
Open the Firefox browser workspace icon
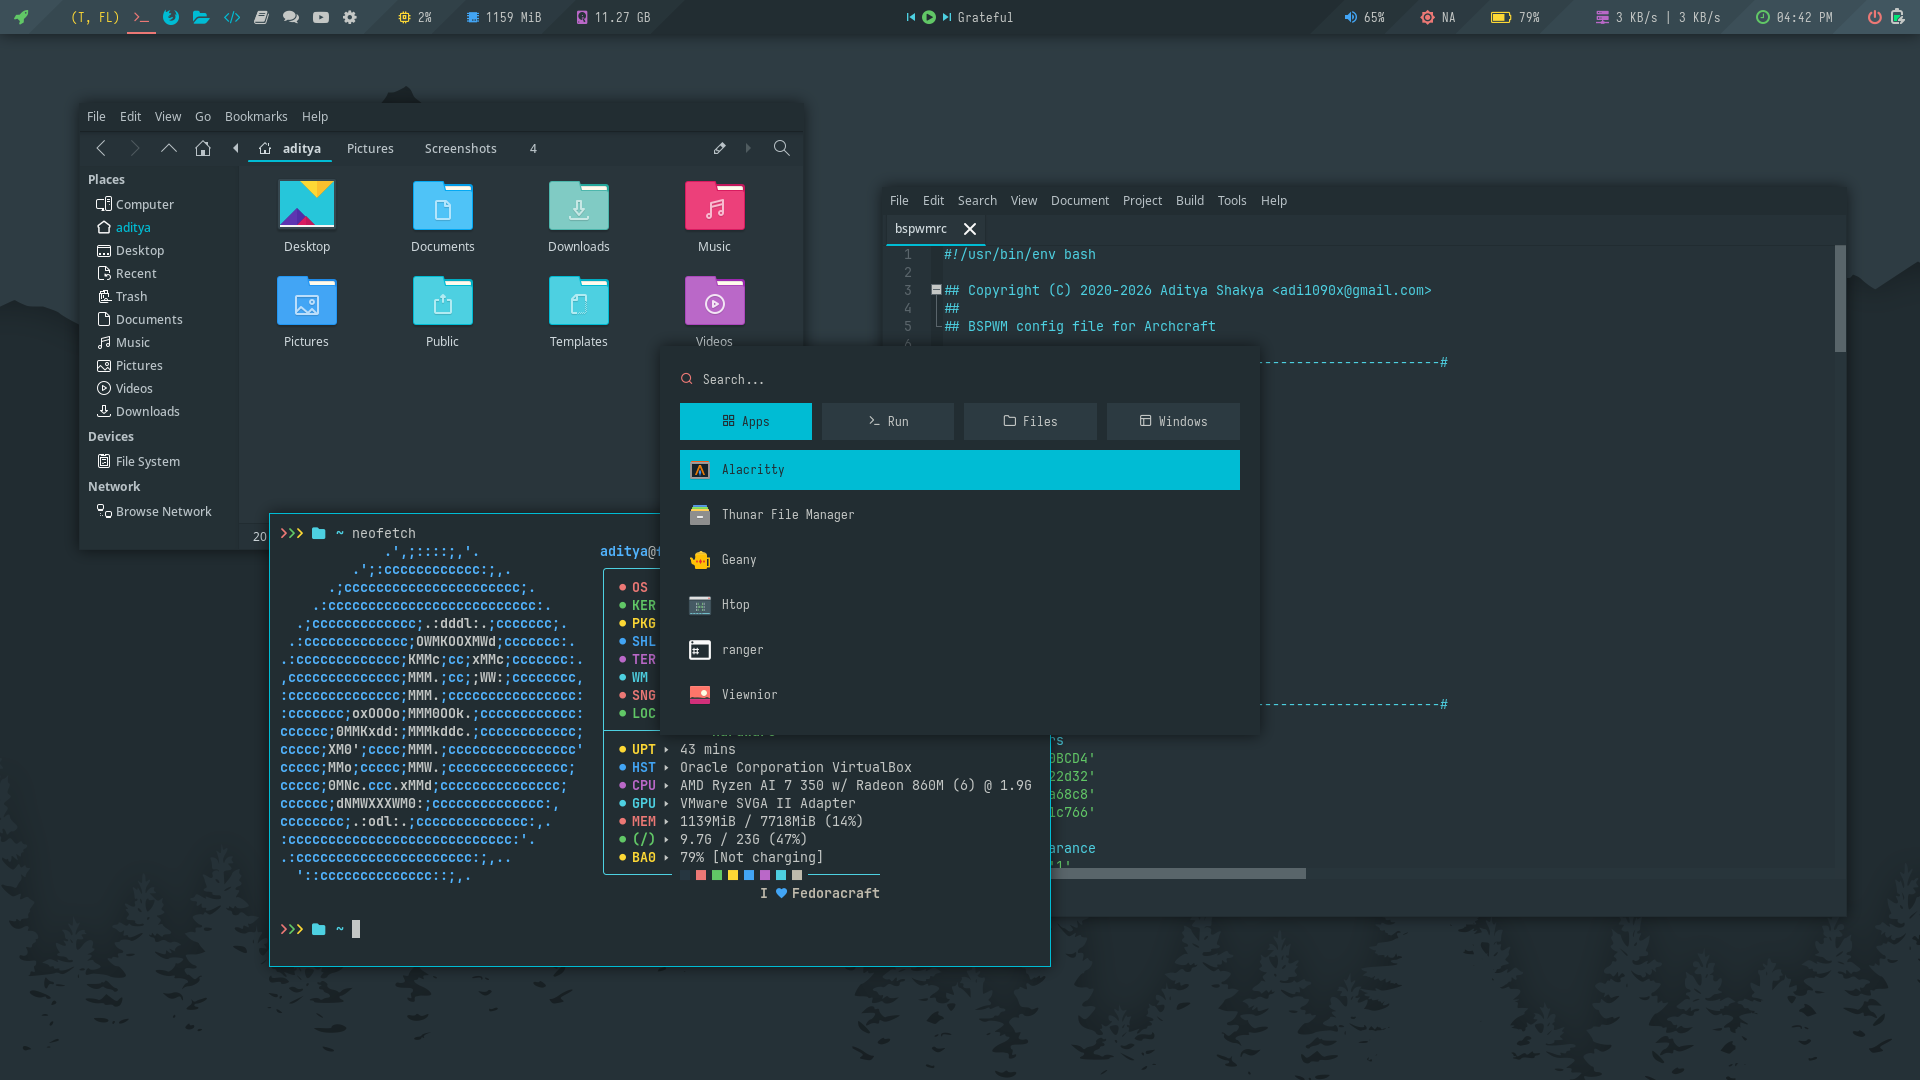click(x=171, y=17)
